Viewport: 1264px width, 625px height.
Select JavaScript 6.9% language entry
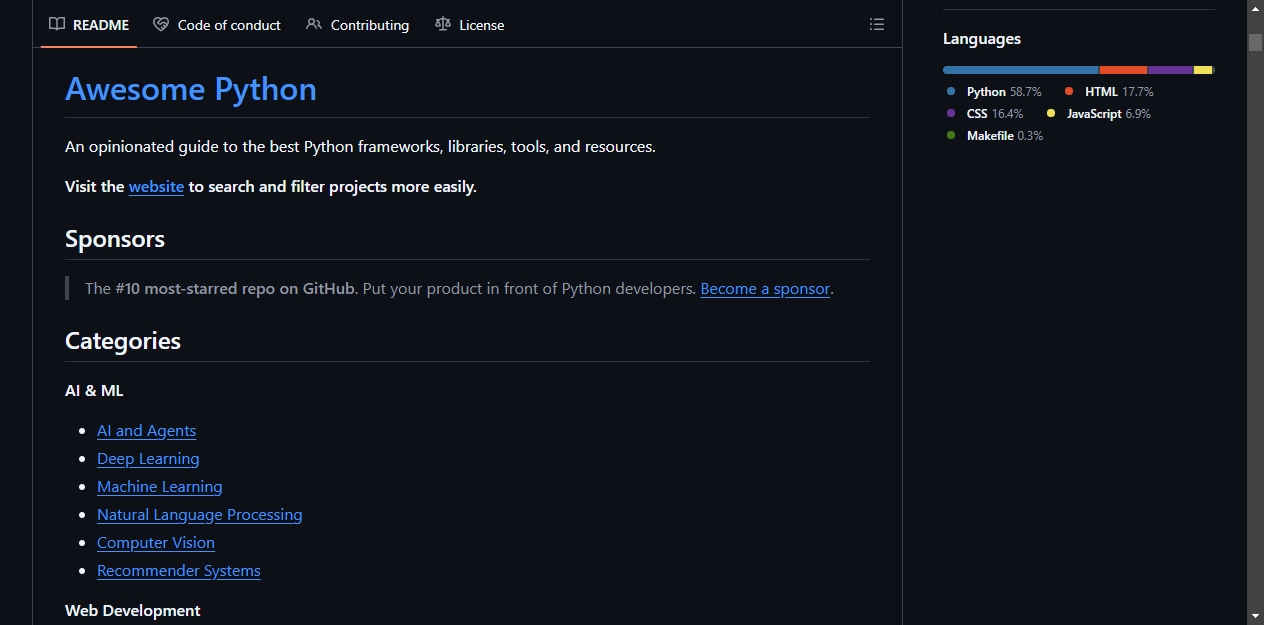pyautogui.click(x=1099, y=114)
